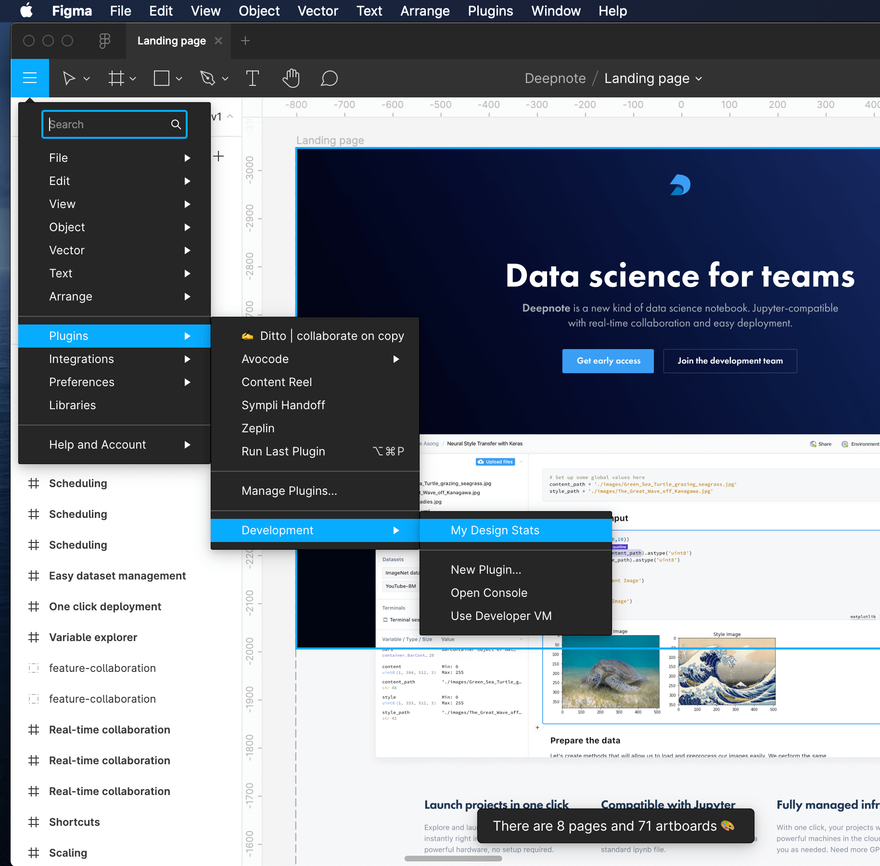Open Preferences submenu
This screenshot has height=866, width=880.
pyautogui.click(x=114, y=382)
